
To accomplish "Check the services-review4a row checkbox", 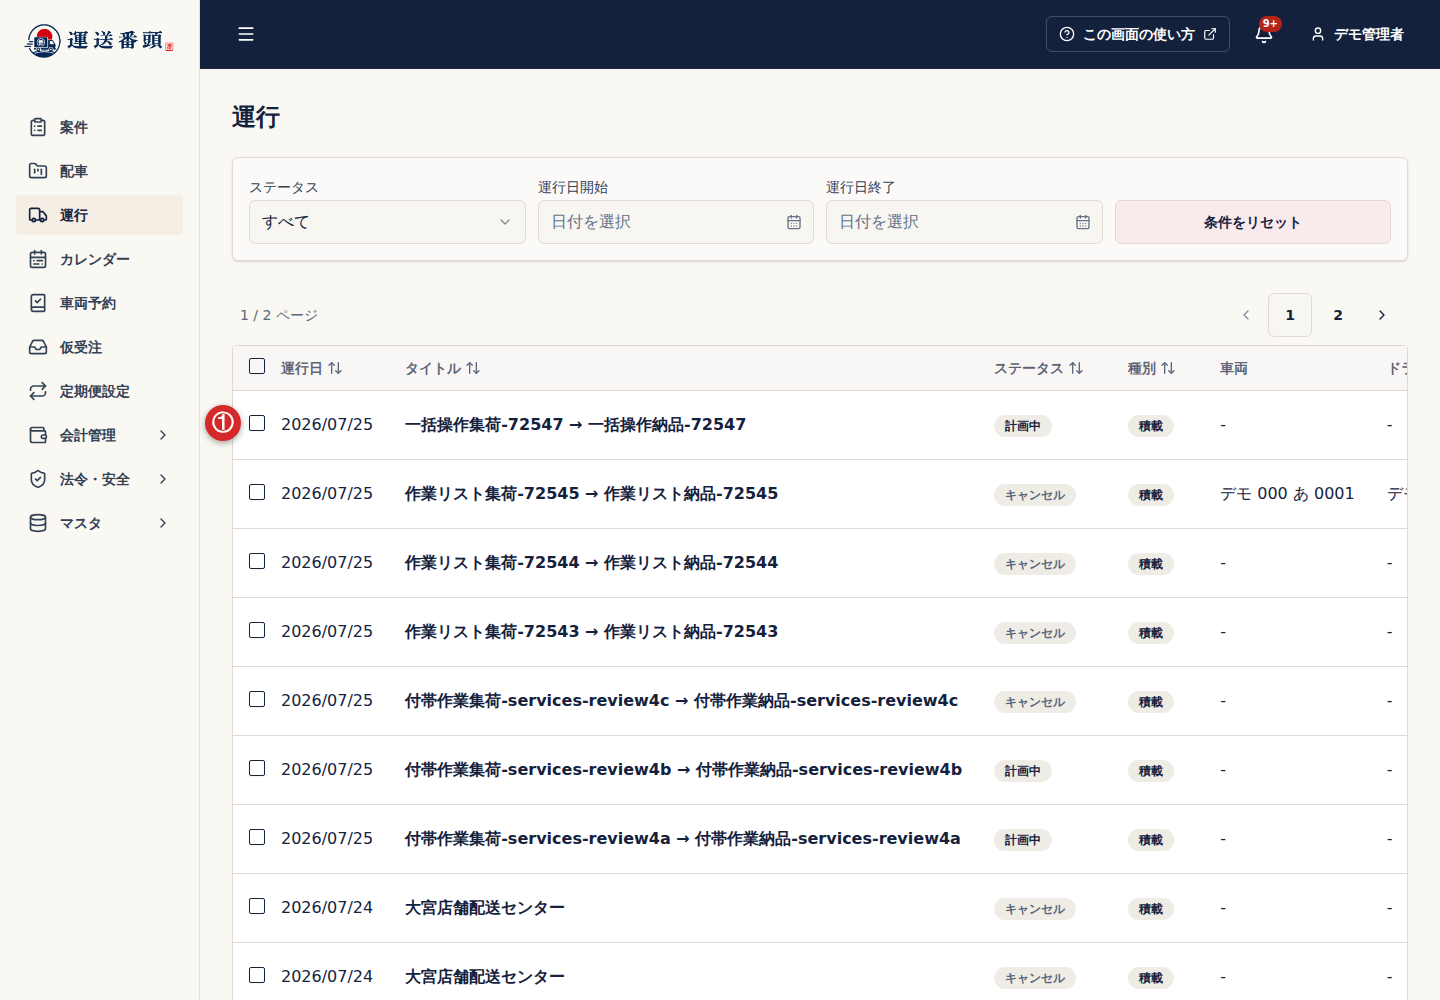I will coord(257,837).
